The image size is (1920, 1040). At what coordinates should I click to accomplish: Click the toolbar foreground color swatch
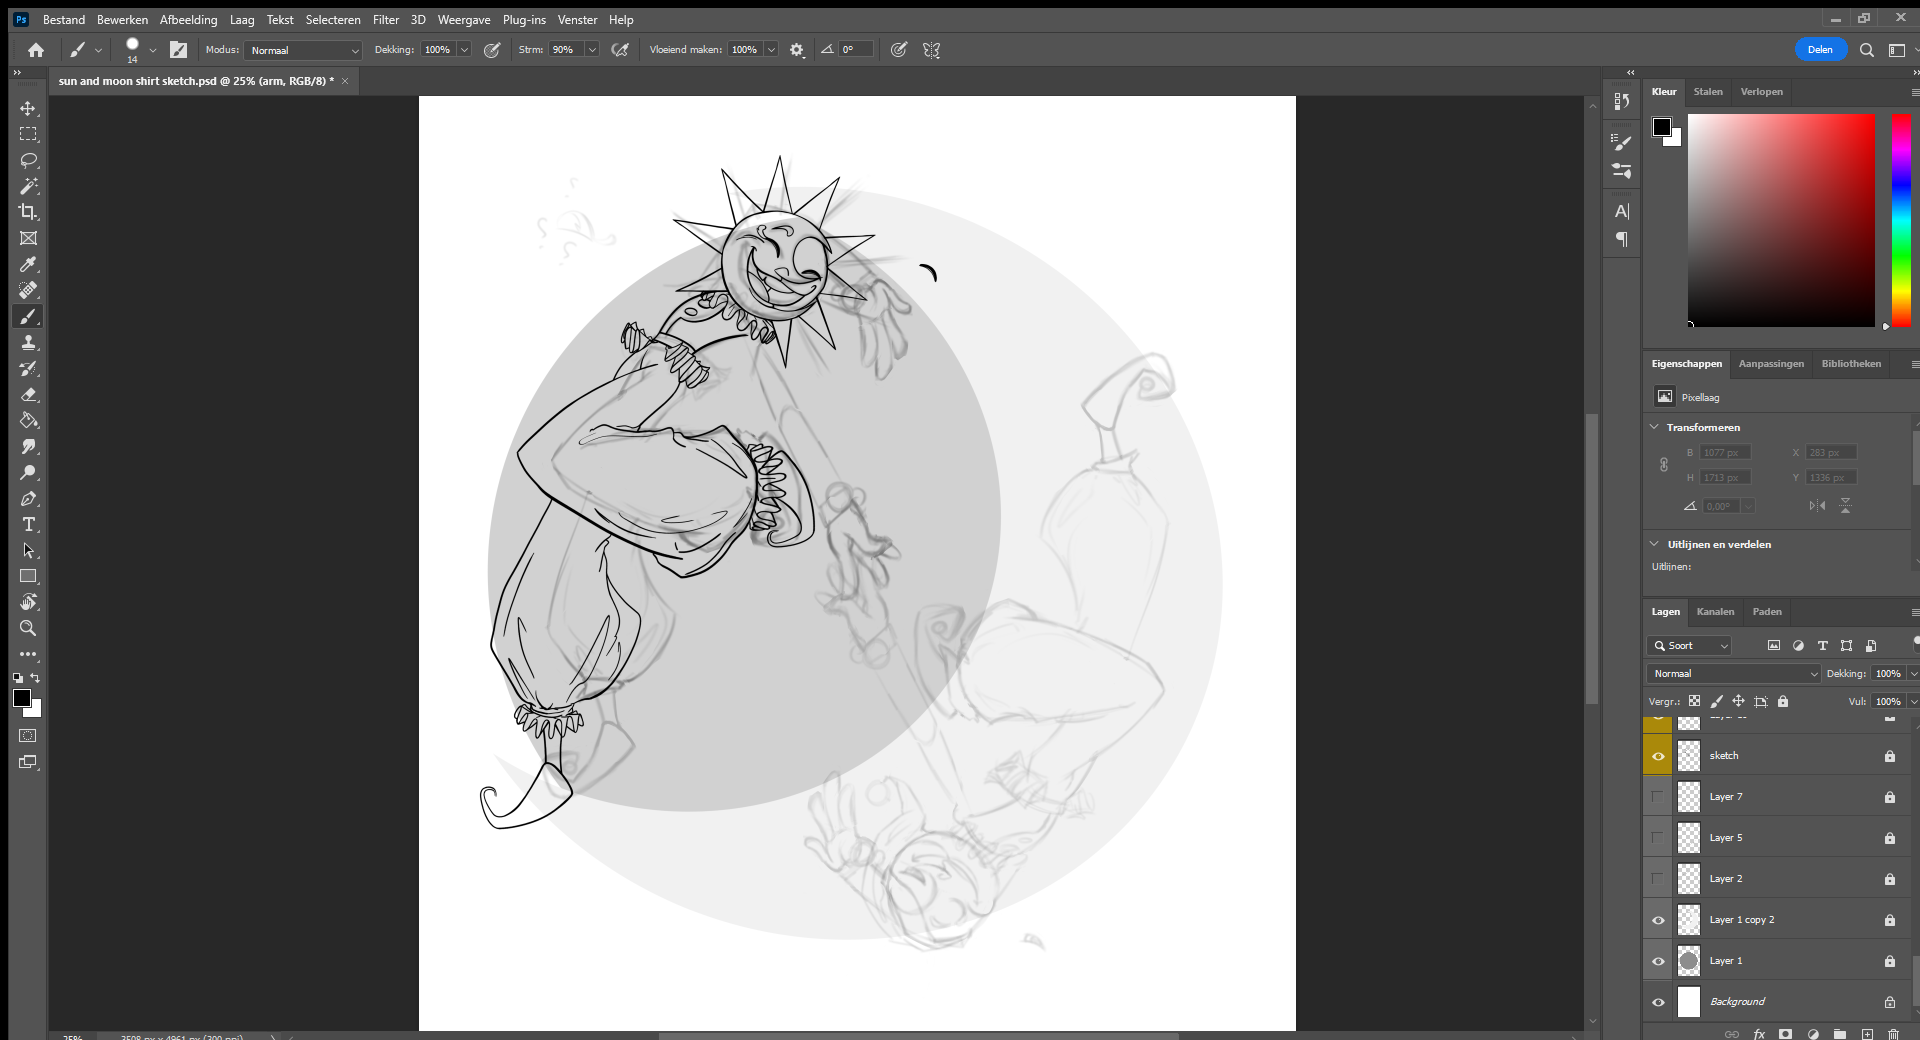pos(22,698)
